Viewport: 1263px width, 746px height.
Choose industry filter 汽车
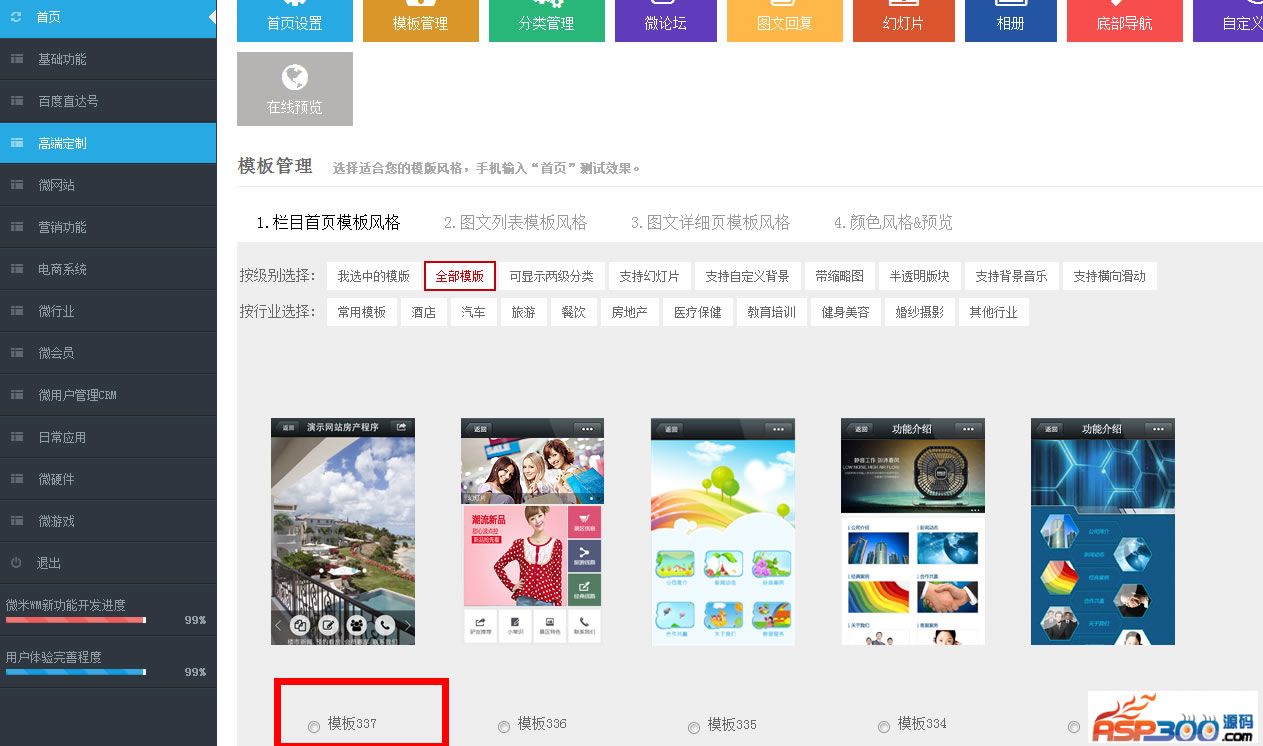(473, 312)
